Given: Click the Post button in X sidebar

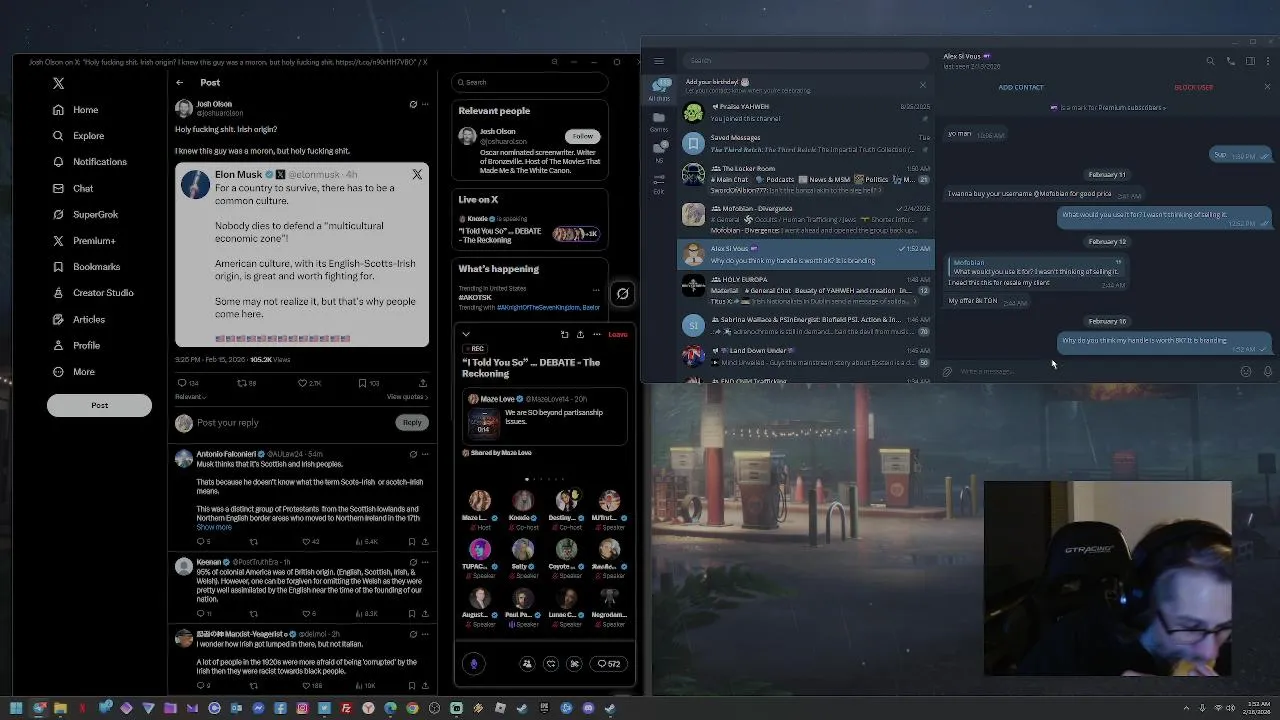Looking at the screenshot, I should point(99,405).
